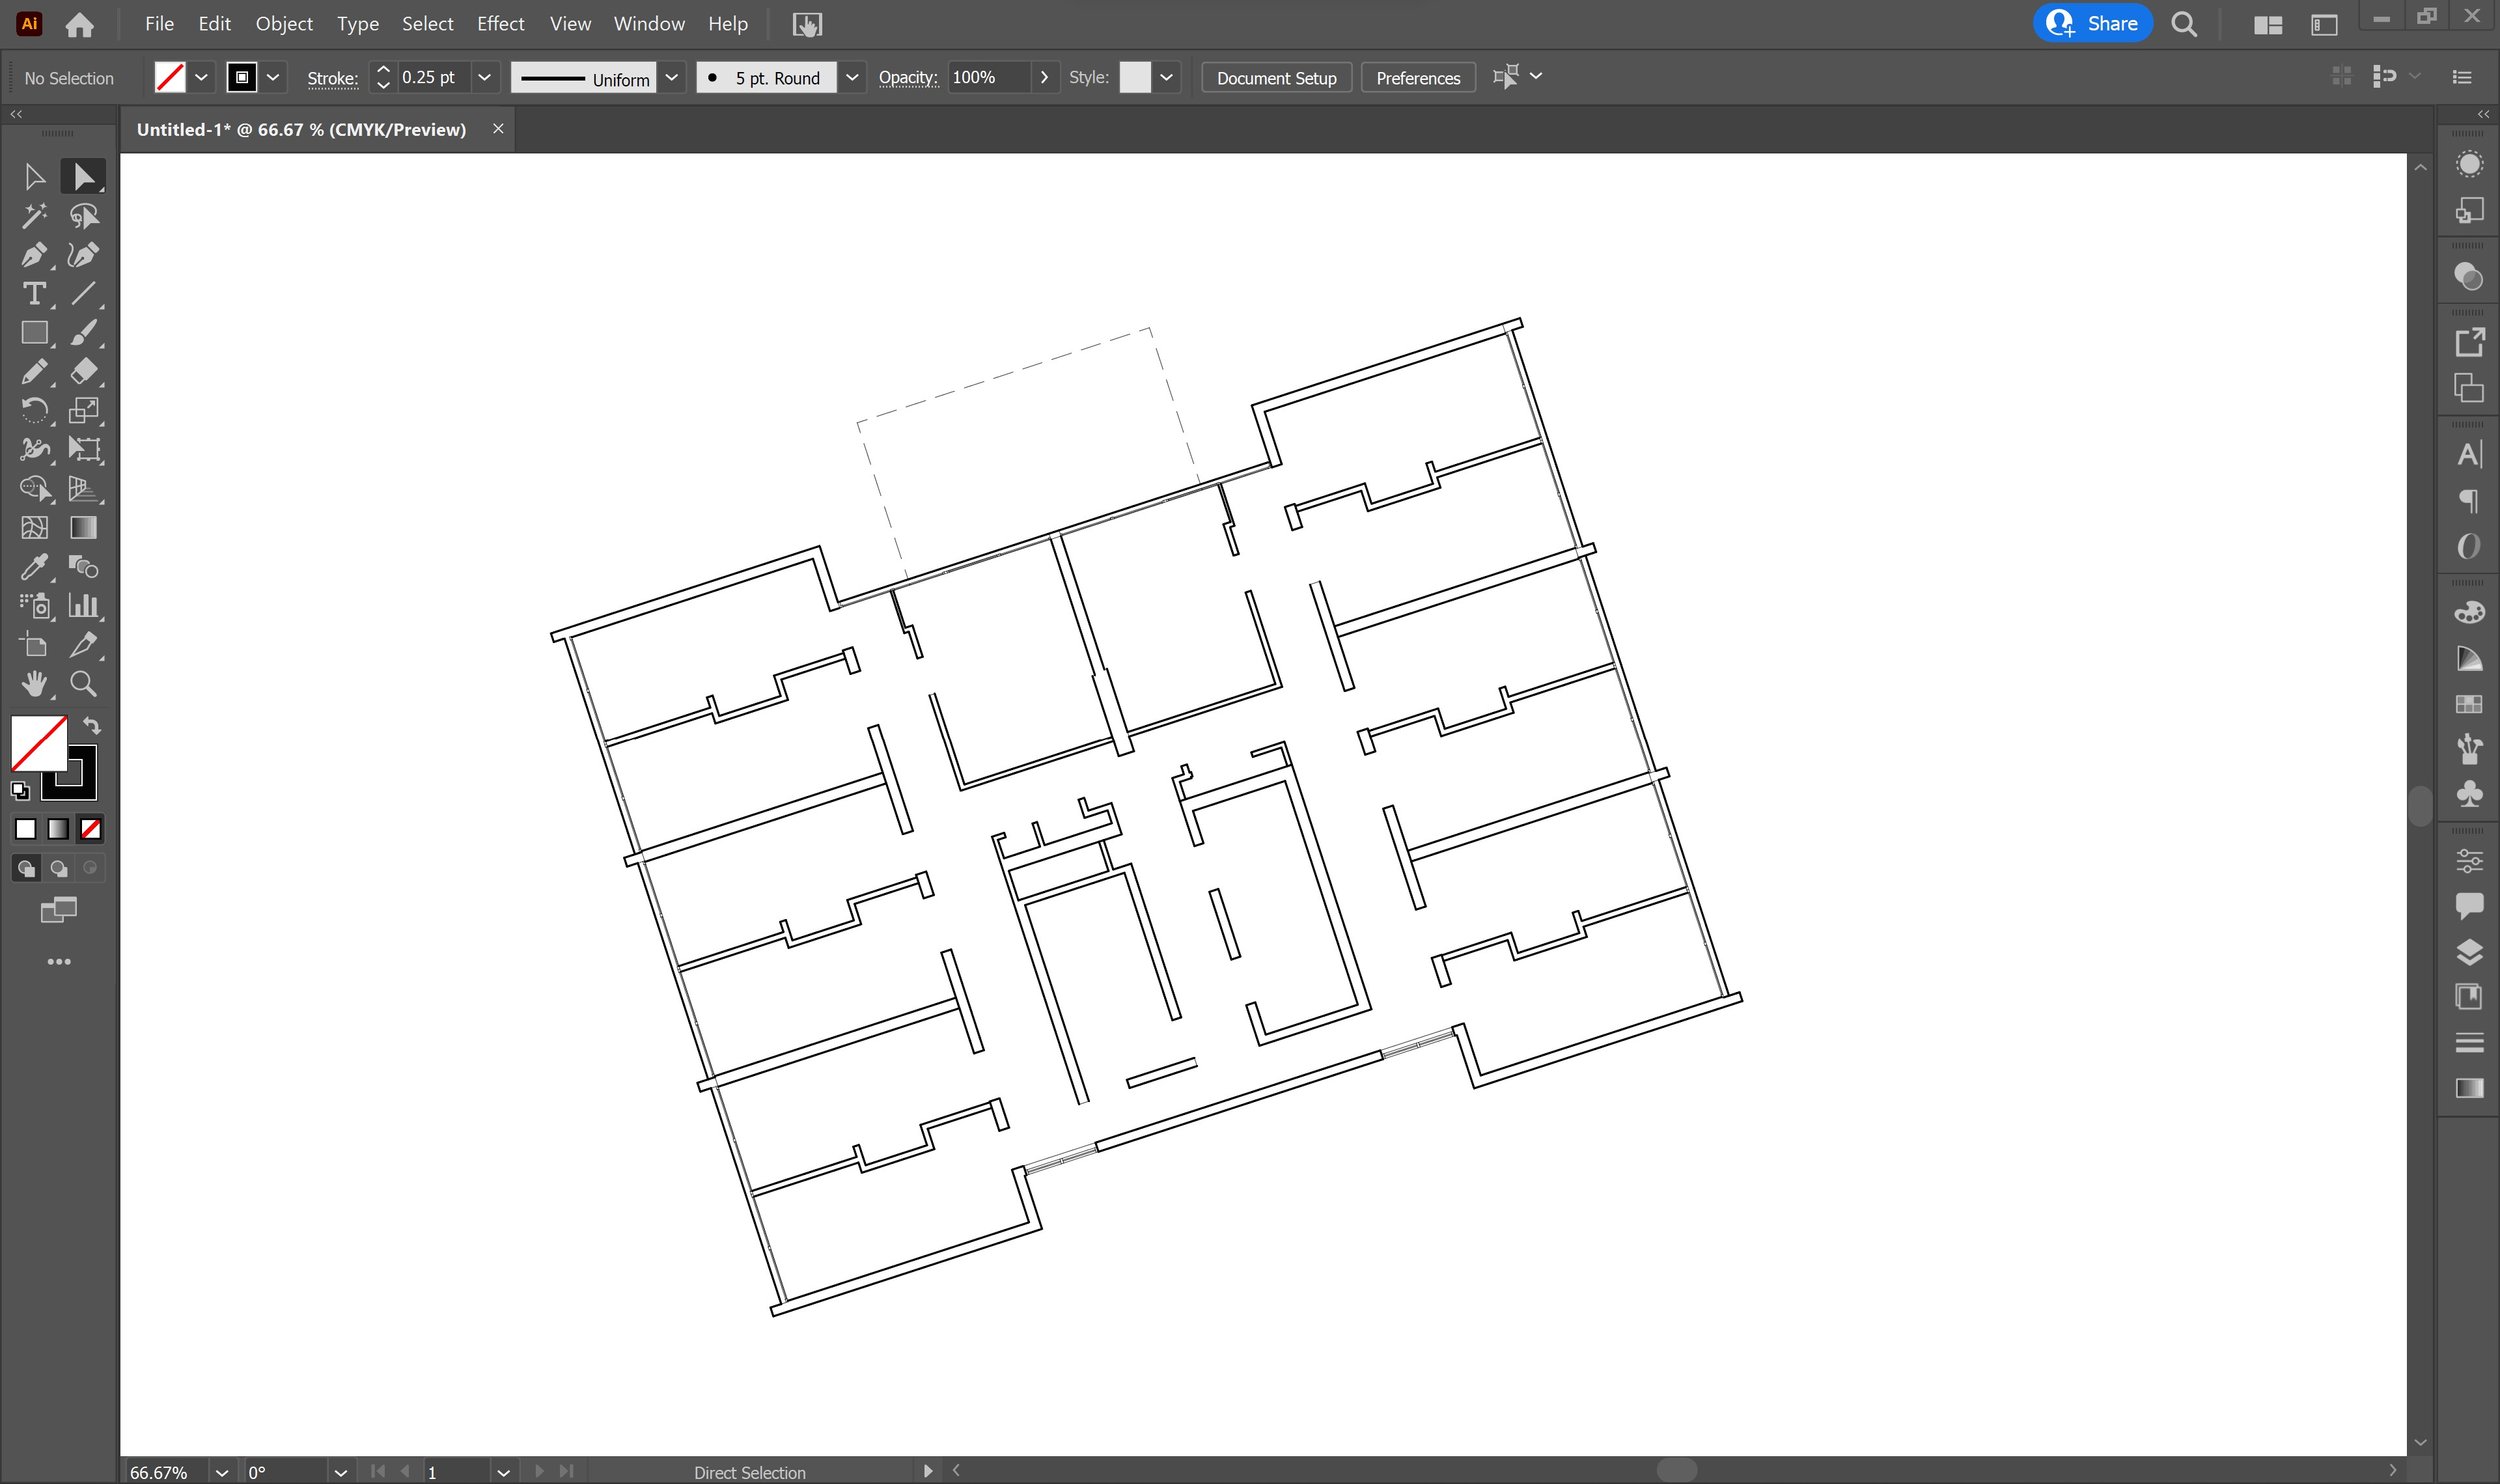Expand the stroke style Uniform dropdown
The height and width of the screenshot is (1484, 2500).
tap(670, 76)
